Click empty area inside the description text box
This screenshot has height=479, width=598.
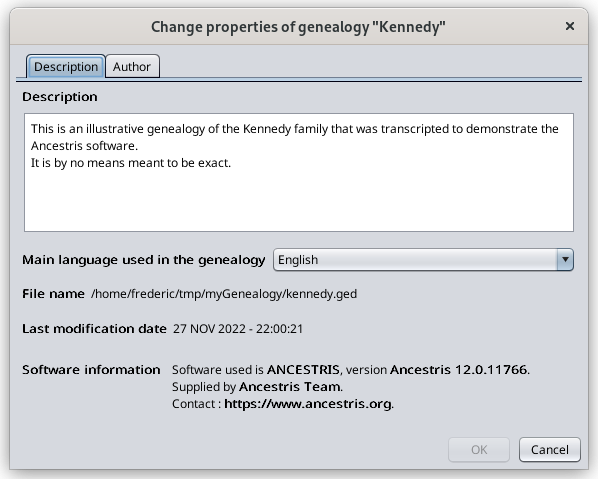(x=299, y=200)
